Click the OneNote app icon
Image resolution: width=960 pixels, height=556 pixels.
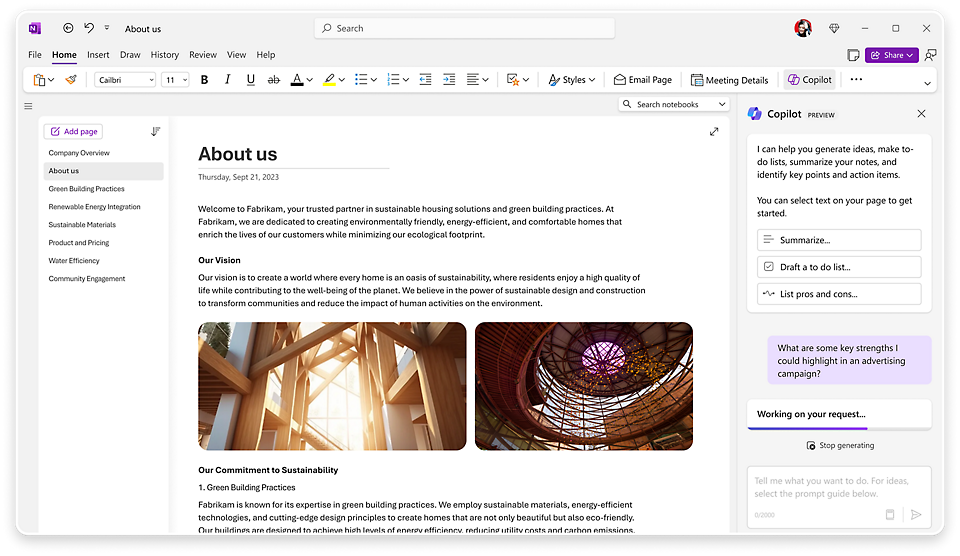tap(35, 28)
